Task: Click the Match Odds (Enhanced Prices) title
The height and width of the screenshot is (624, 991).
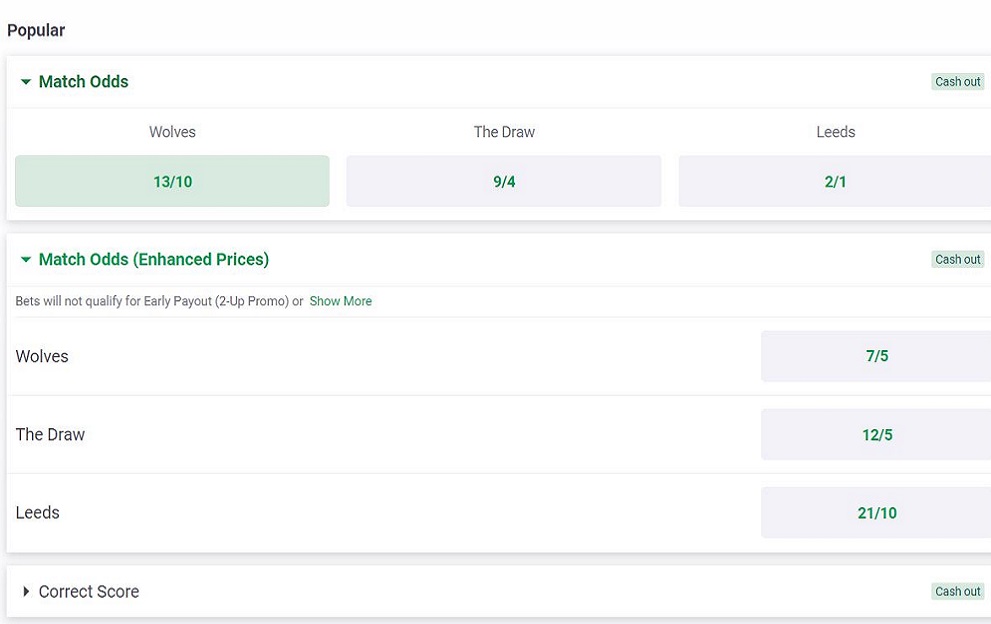Action: coord(154,260)
